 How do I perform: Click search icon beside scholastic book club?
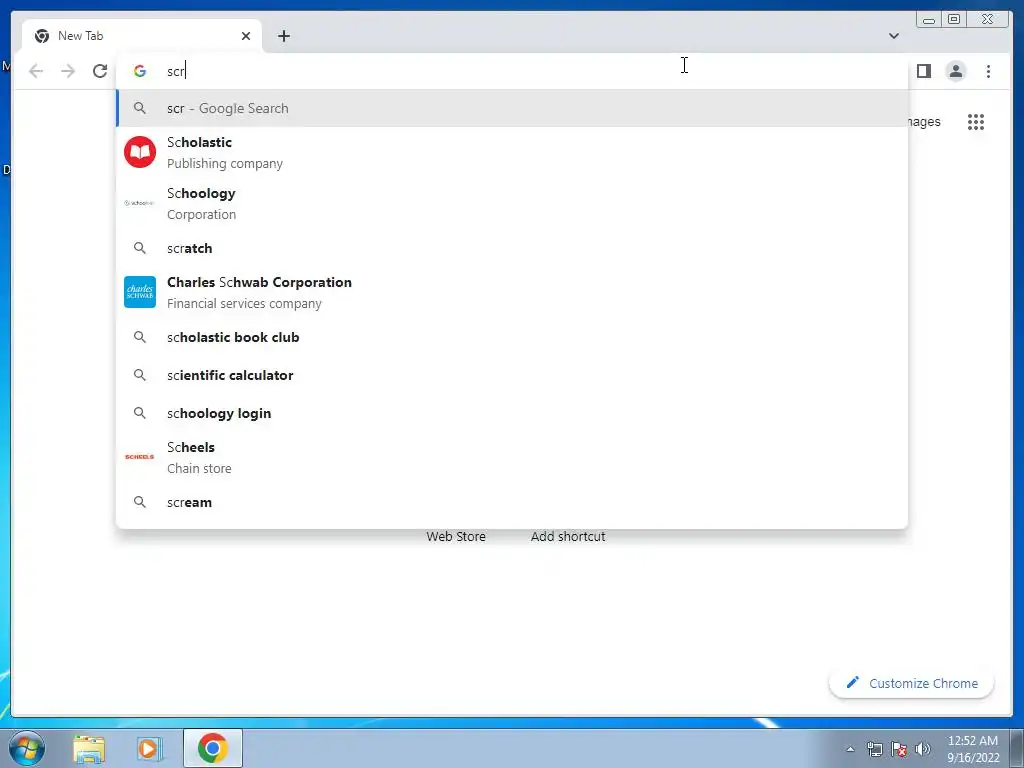point(140,337)
